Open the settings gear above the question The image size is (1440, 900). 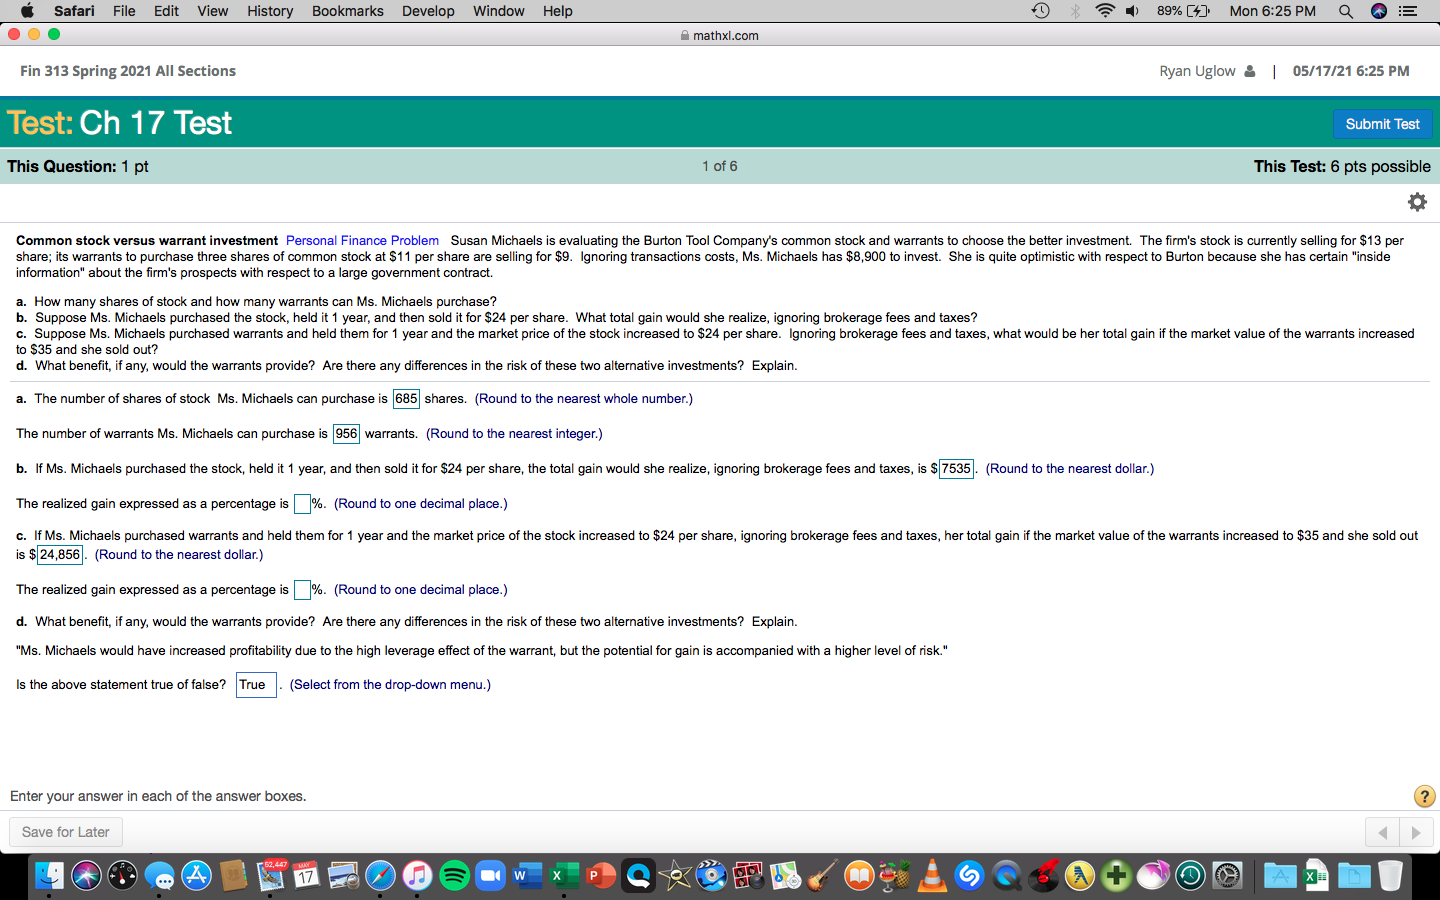(x=1417, y=201)
